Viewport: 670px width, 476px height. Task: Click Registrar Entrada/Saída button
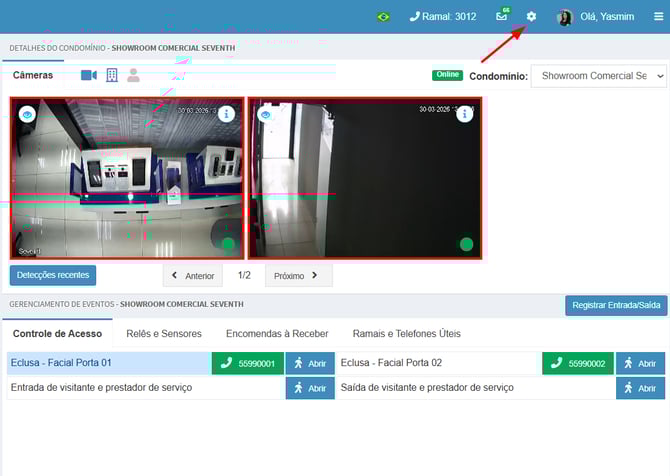[x=615, y=305]
